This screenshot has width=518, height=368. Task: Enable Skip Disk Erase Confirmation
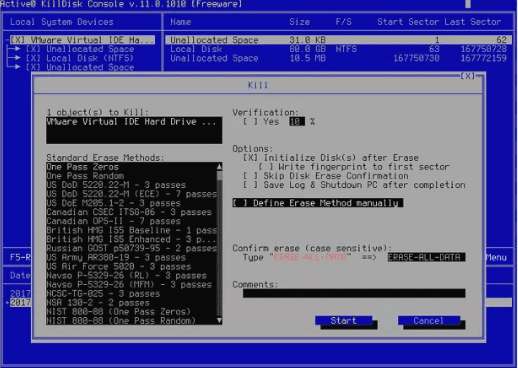[250, 176]
